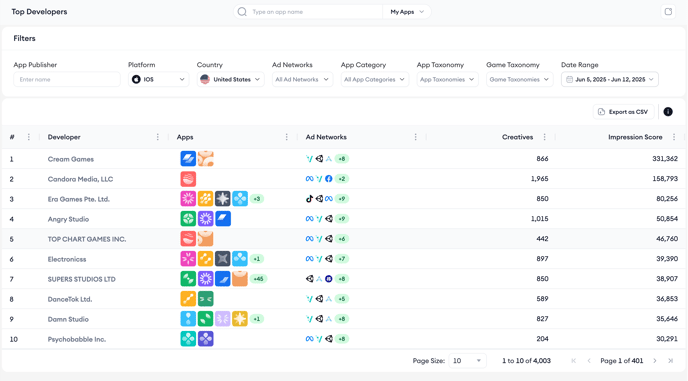Click impression score 46,760

point(667,239)
